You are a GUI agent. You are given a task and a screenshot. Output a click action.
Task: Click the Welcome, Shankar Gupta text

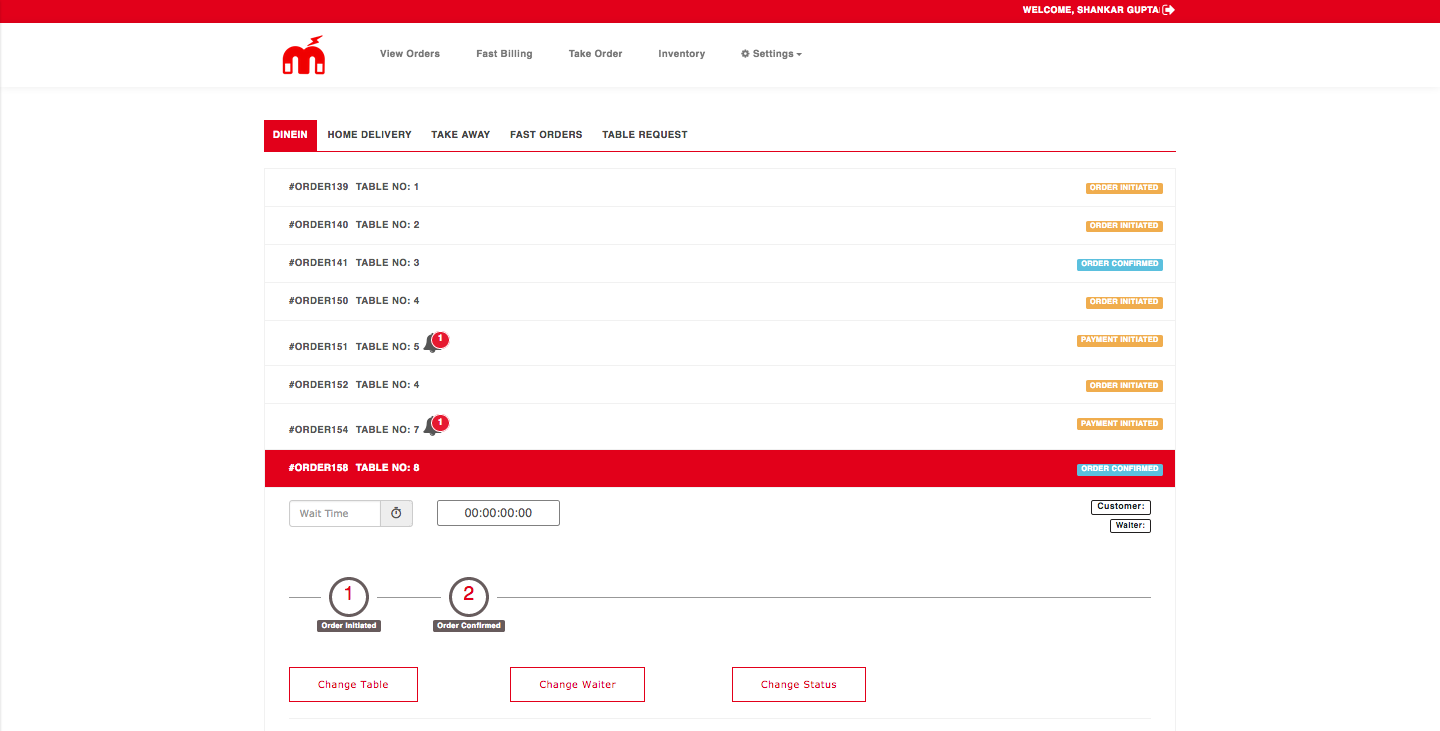pyautogui.click(x=1091, y=10)
